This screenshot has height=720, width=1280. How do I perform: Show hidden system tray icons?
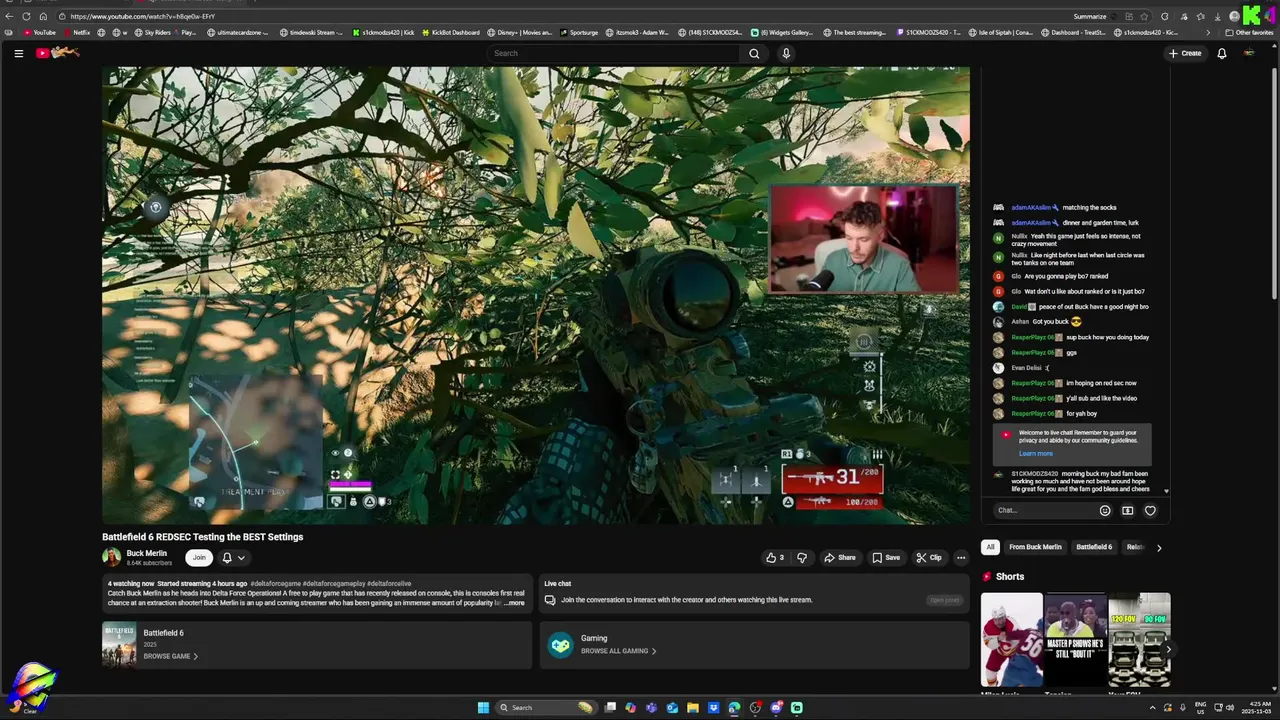1152,707
